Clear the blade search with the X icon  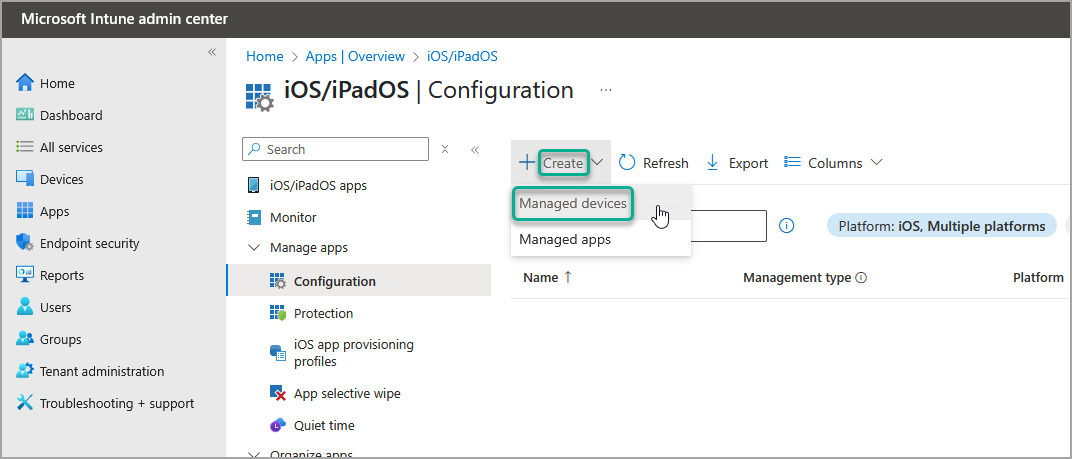point(444,148)
